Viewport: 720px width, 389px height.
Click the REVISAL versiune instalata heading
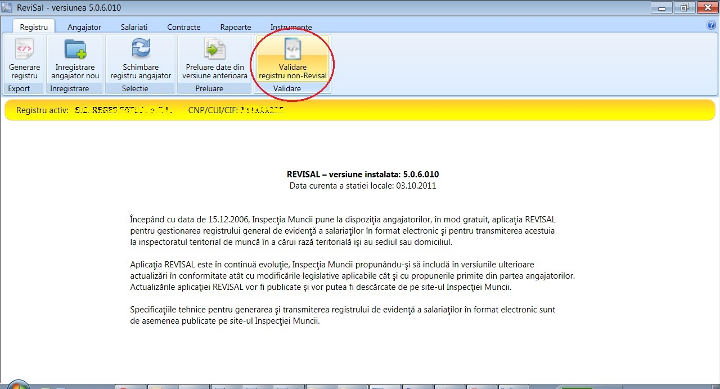363,174
